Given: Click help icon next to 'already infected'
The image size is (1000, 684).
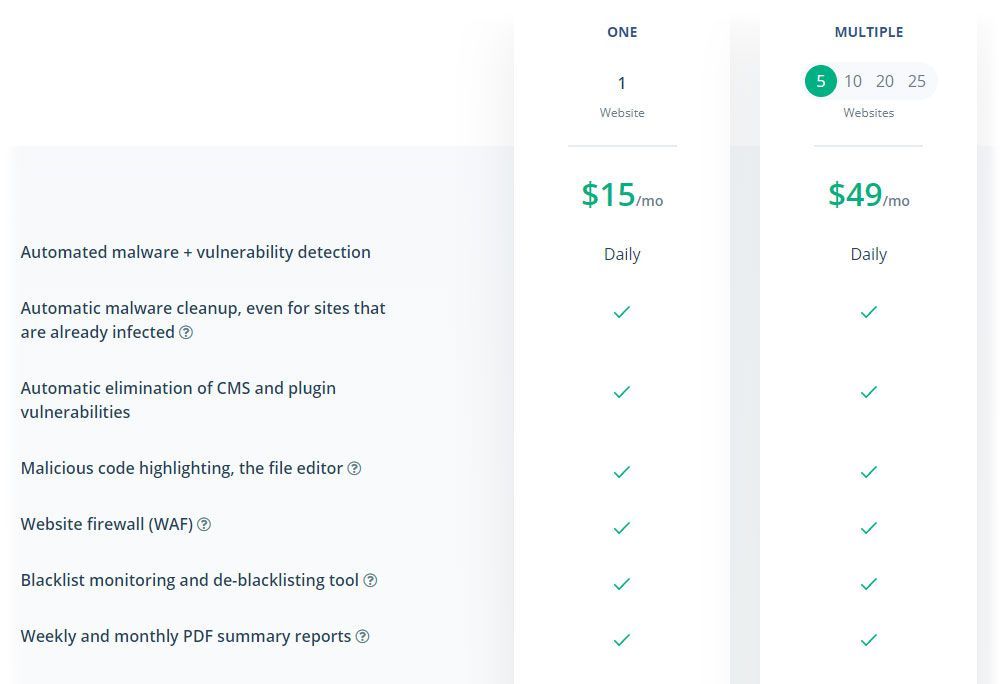Looking at the screenshot, I should (186, 332).
